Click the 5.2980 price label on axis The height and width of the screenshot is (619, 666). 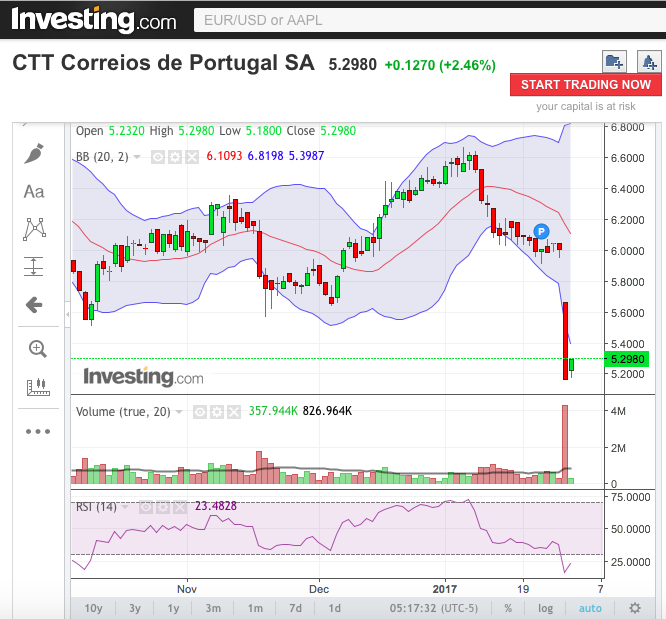tap(627, 359)
